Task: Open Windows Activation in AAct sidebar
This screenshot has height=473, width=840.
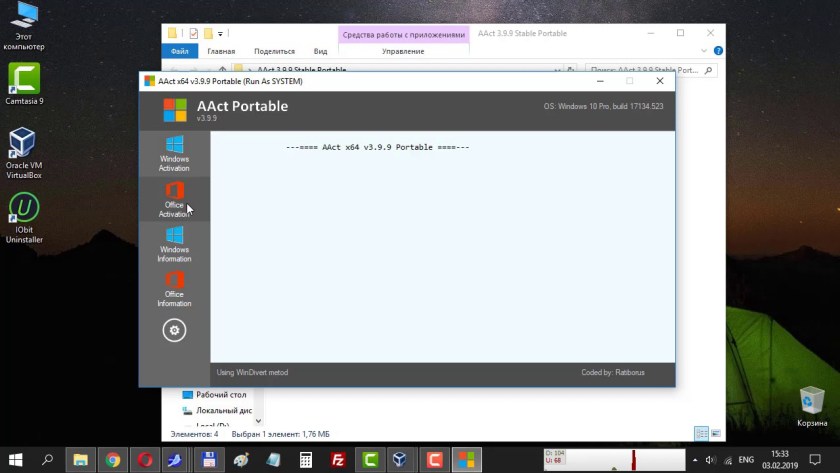Action: click(174, 154)
